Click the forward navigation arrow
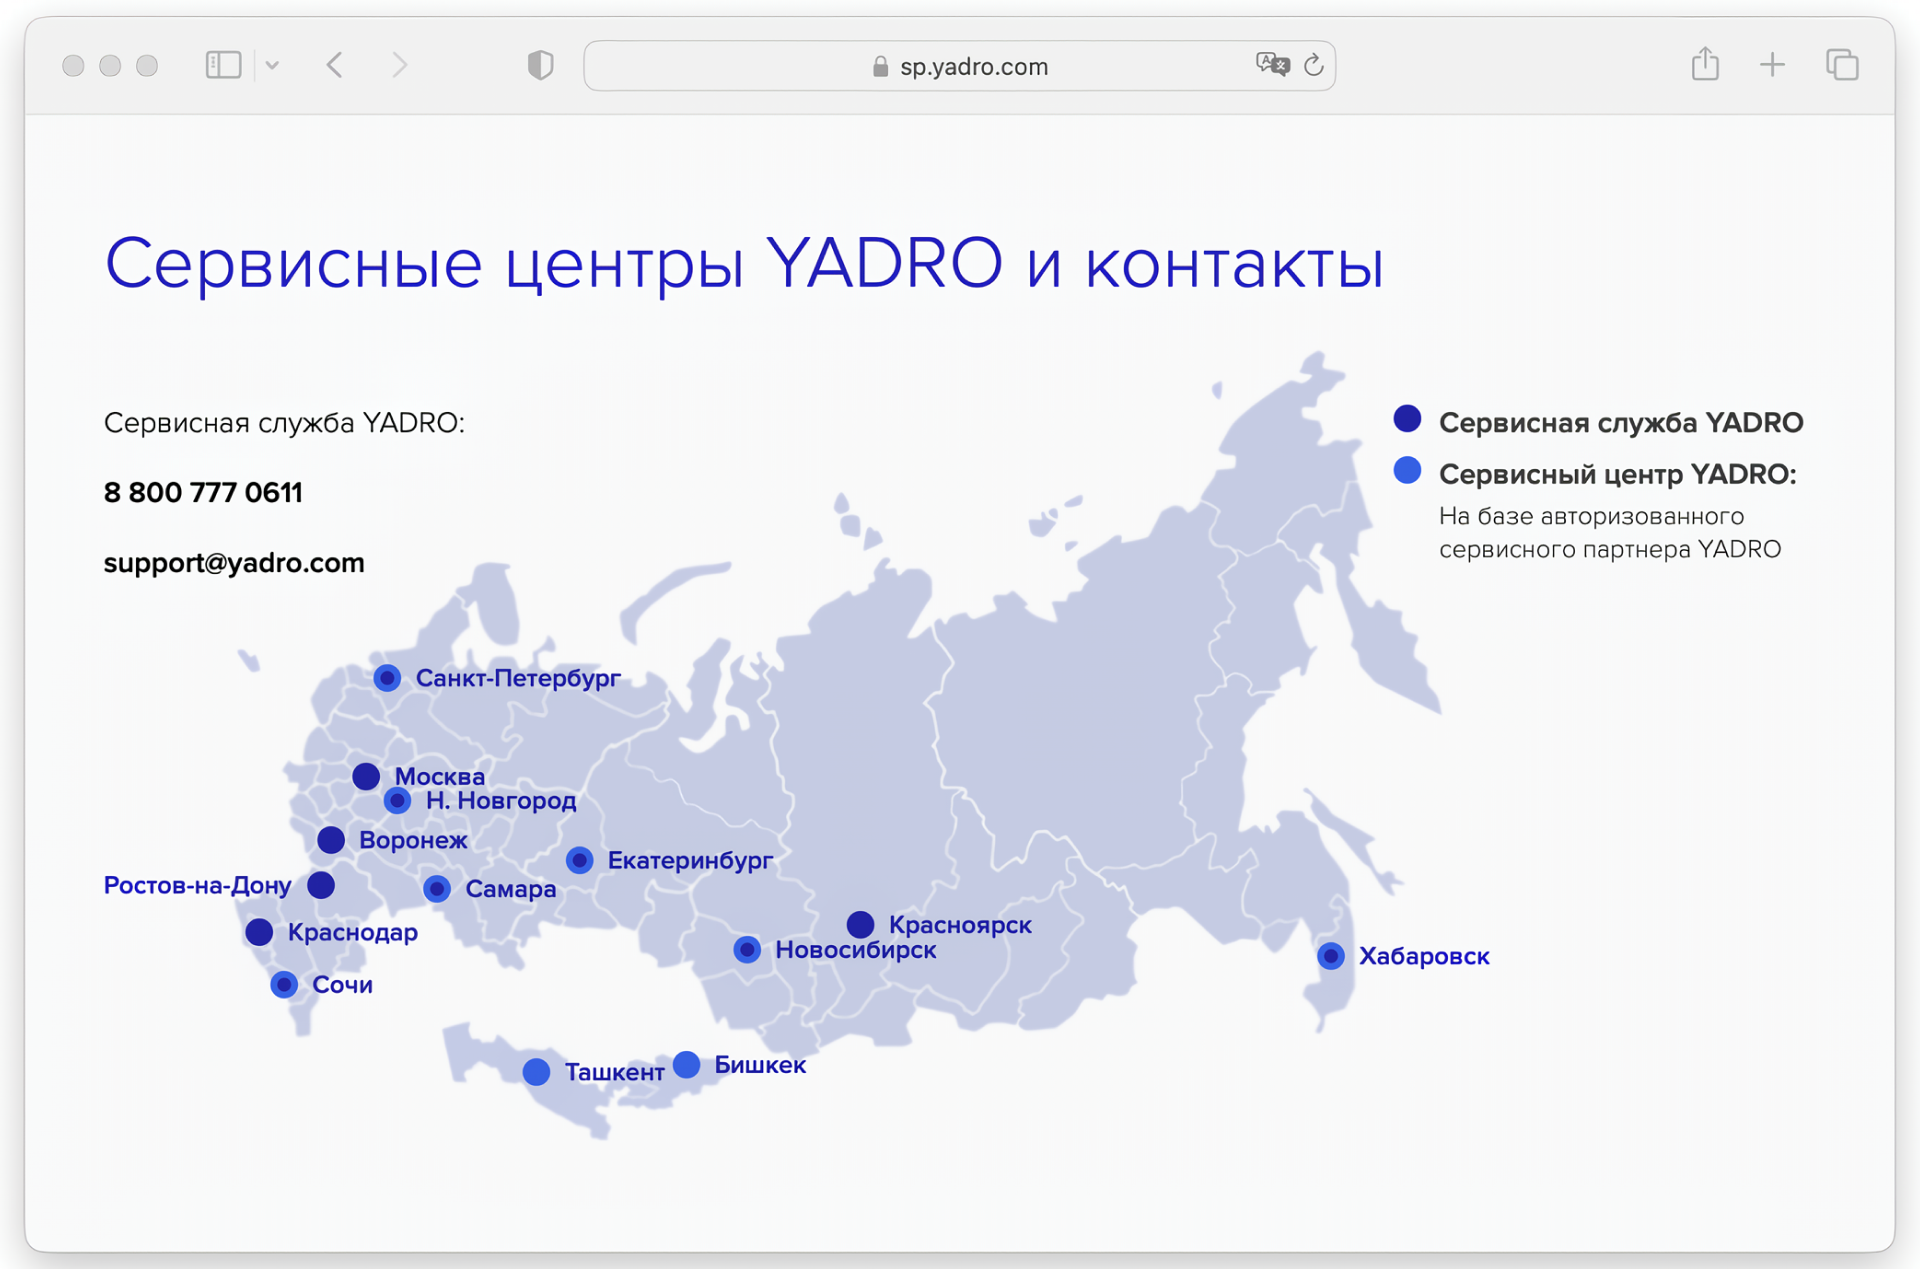The width and height of the screenshot is (1920, 1269). tap(399, 65)
